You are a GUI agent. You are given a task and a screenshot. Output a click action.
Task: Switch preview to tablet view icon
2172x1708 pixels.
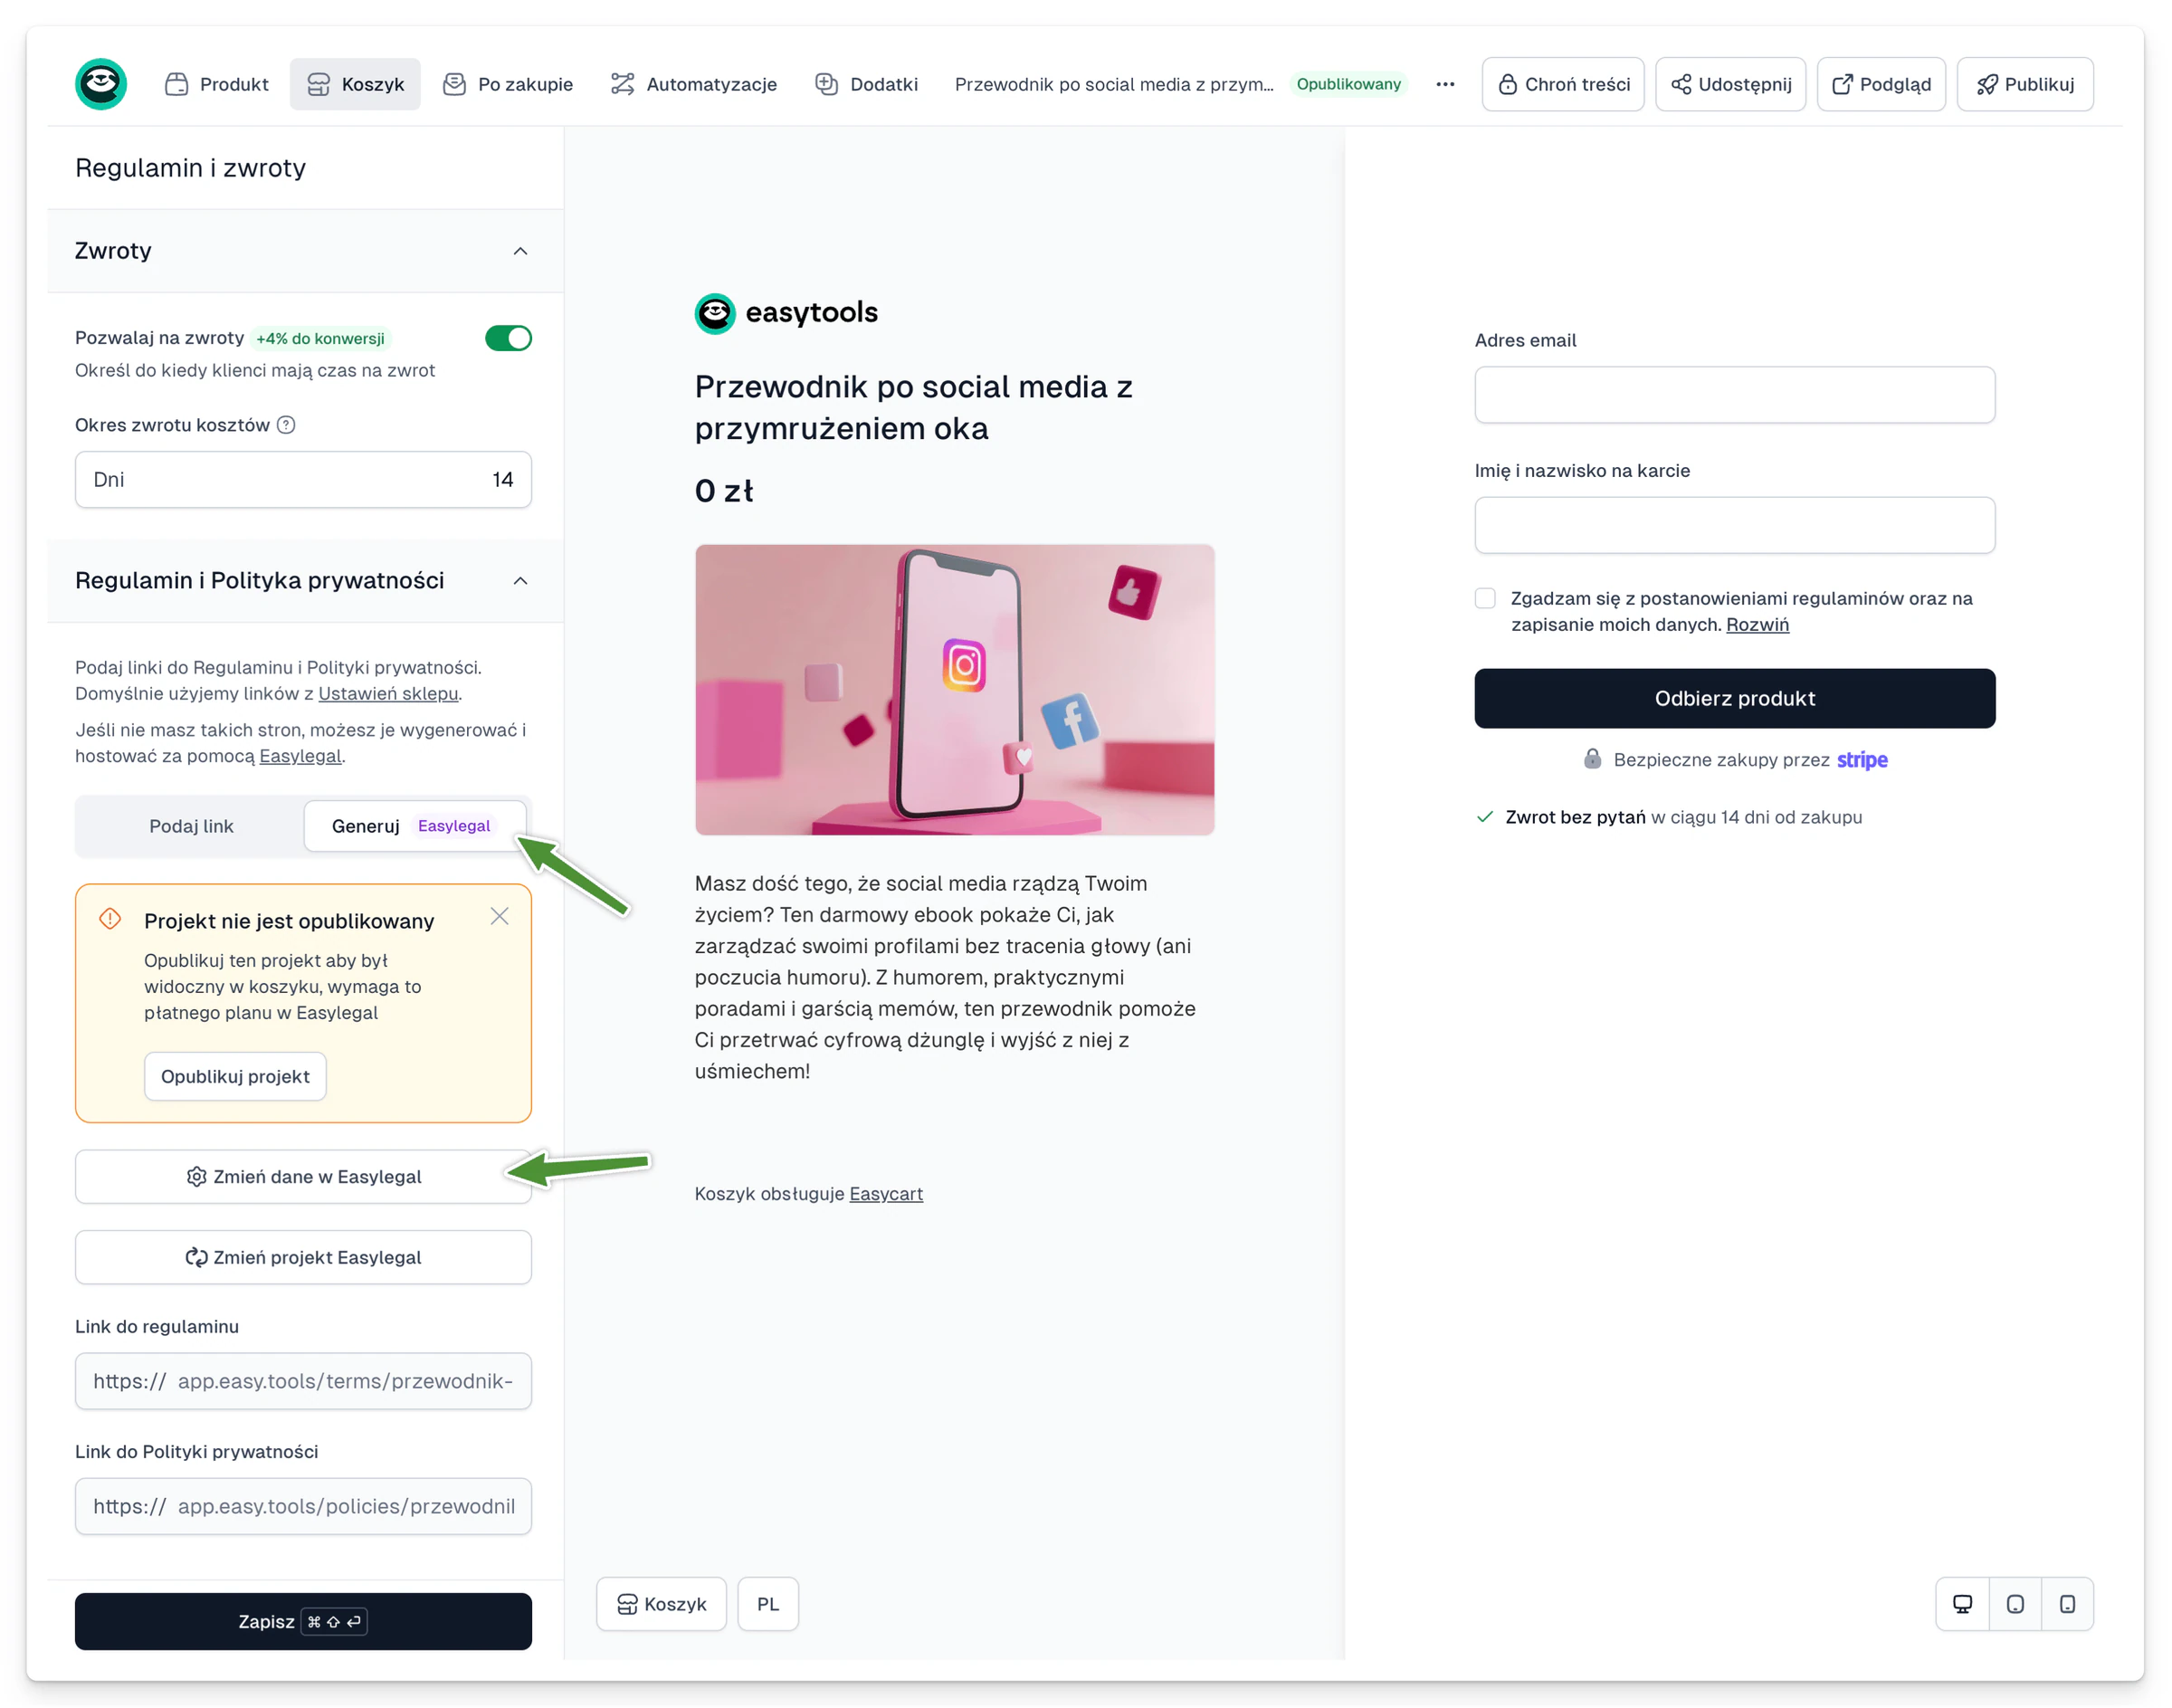[x=2015, y=1604]
